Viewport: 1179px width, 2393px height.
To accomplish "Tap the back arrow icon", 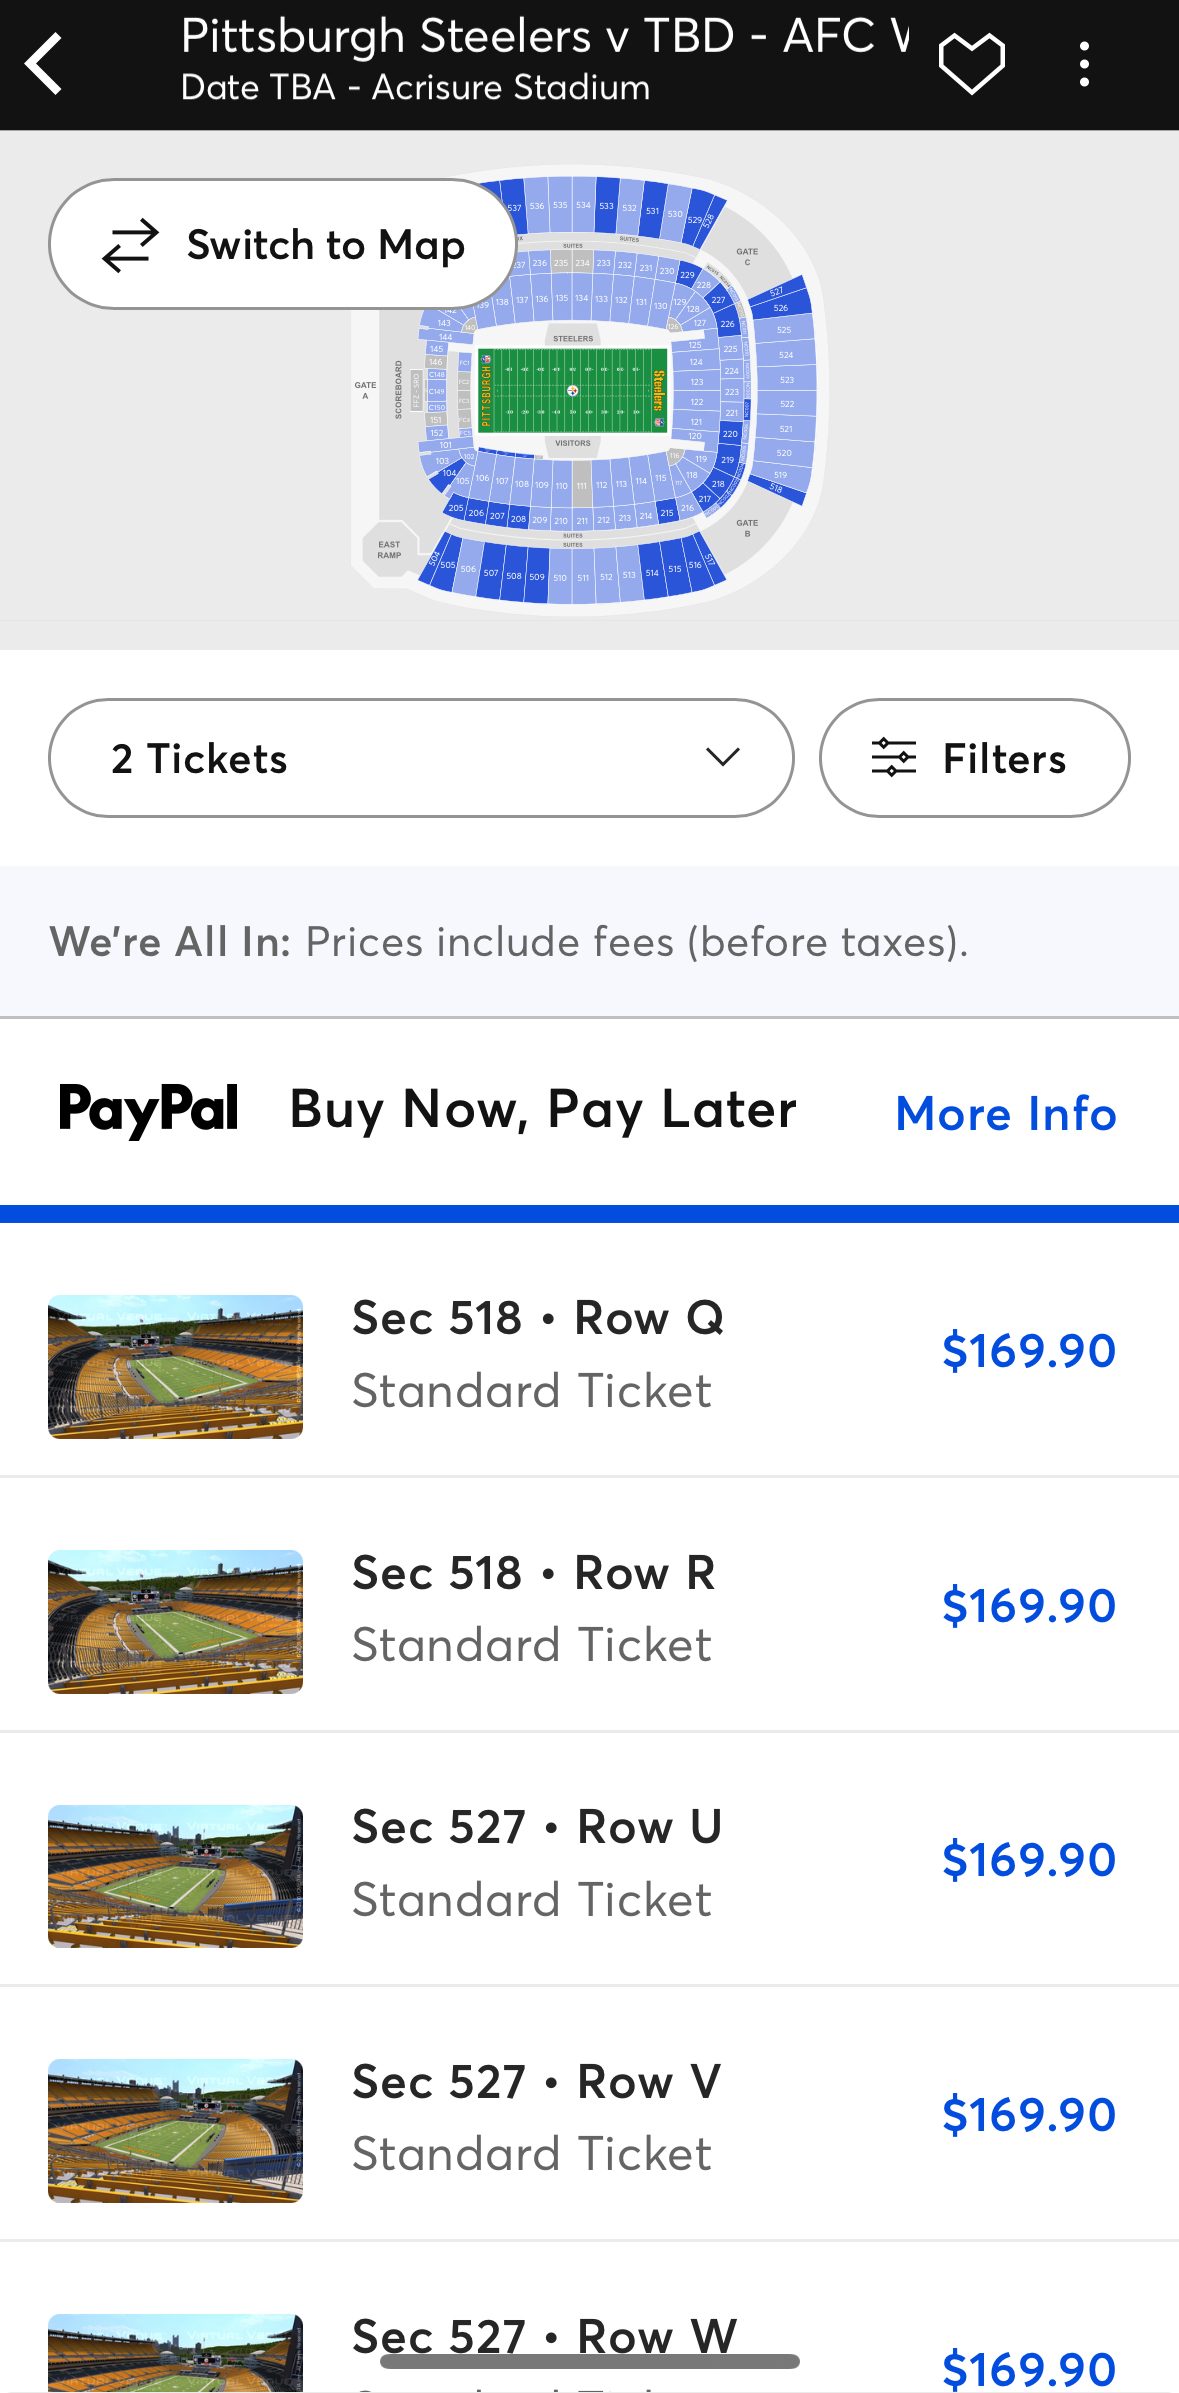I will (x=46, y=64).
